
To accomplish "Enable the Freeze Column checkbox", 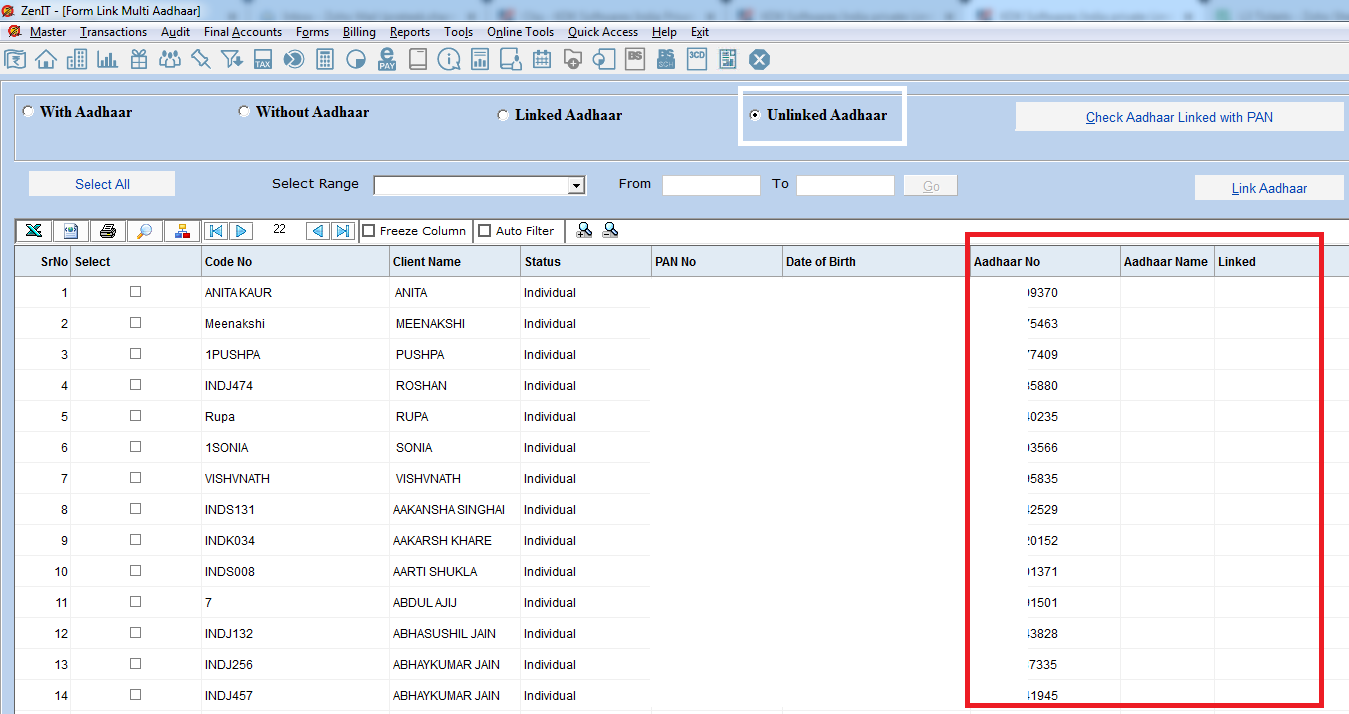I will pyautogui.click(x=368, y=231).
